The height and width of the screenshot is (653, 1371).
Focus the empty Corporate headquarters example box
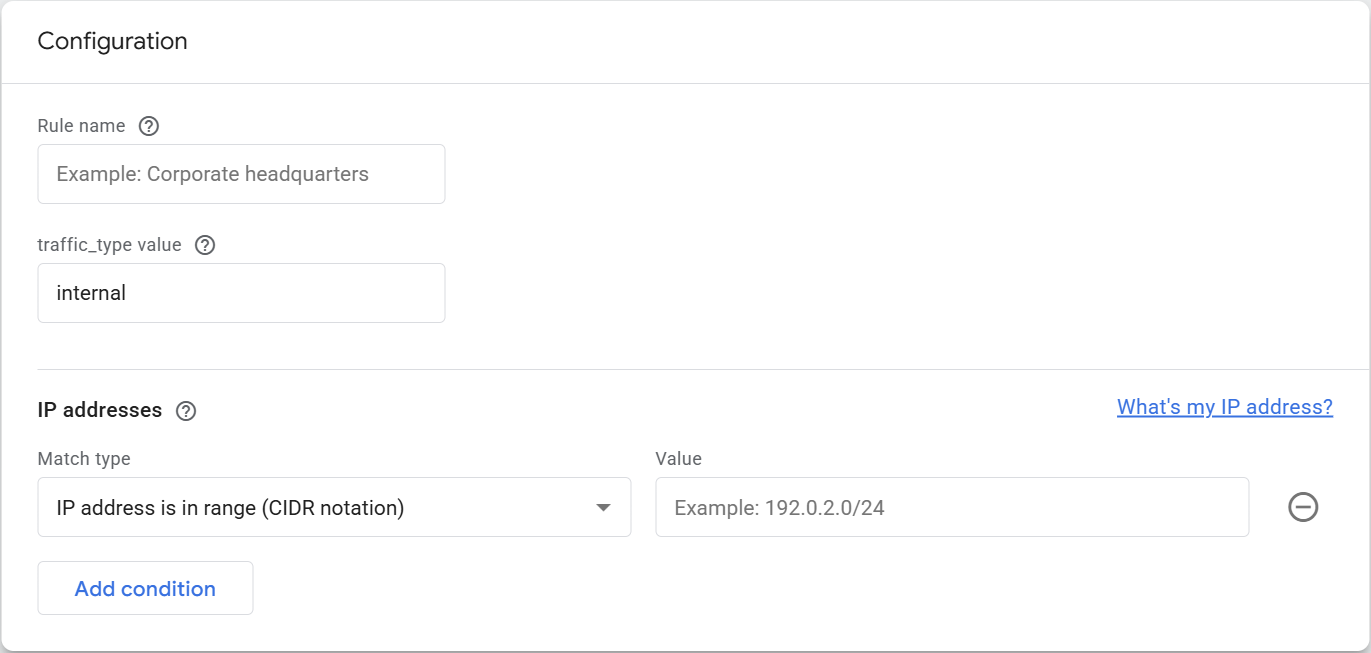point(240,173)
